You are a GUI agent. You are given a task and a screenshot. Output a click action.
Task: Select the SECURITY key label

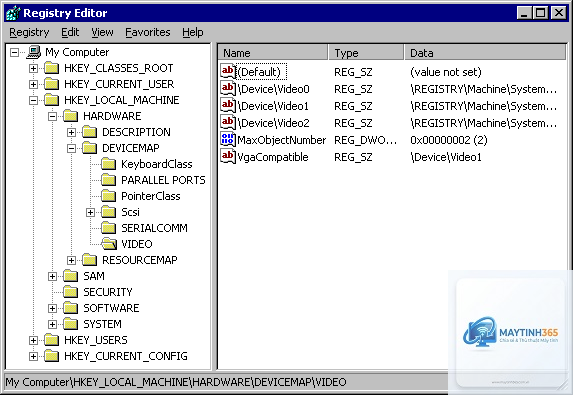coord(108,292)
